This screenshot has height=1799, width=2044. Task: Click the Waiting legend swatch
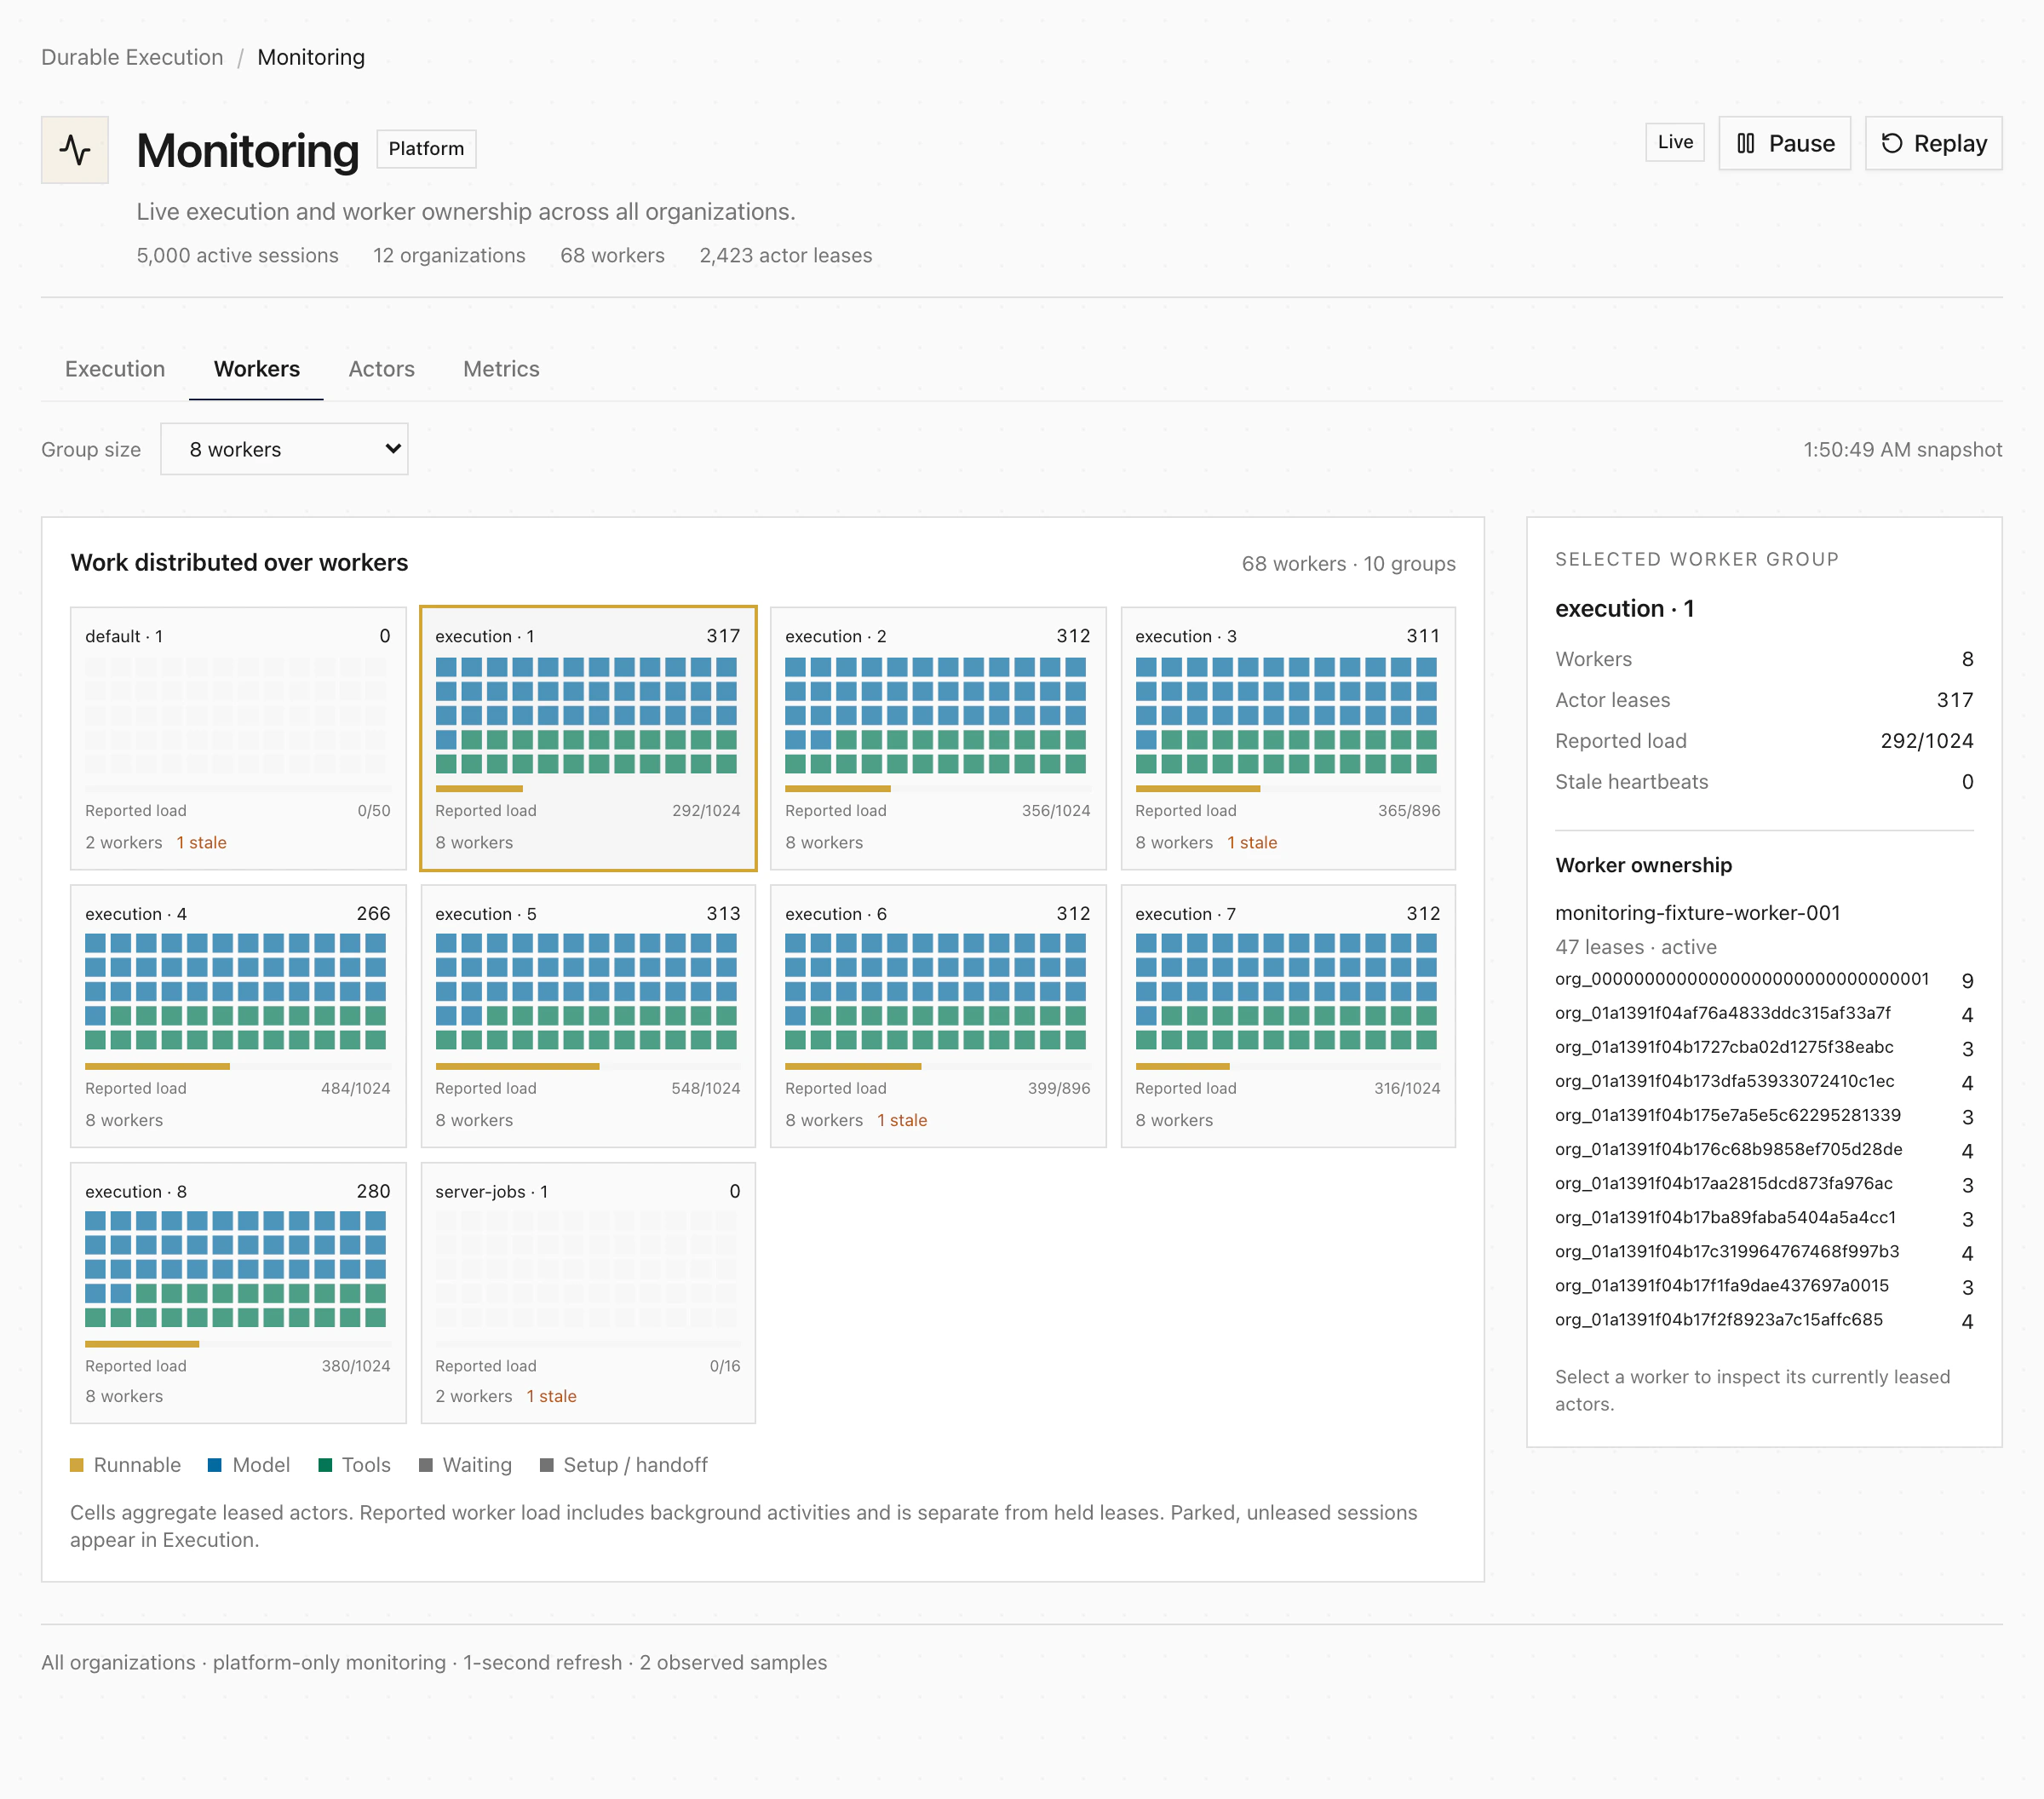coord(426,1465)
